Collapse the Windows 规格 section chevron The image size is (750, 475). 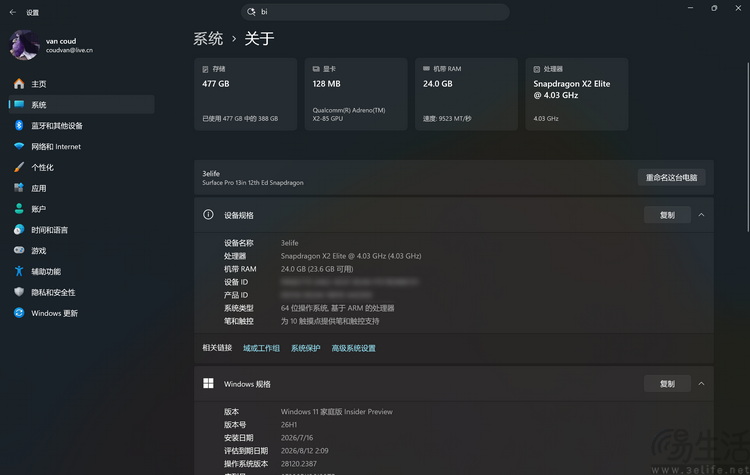701,384
